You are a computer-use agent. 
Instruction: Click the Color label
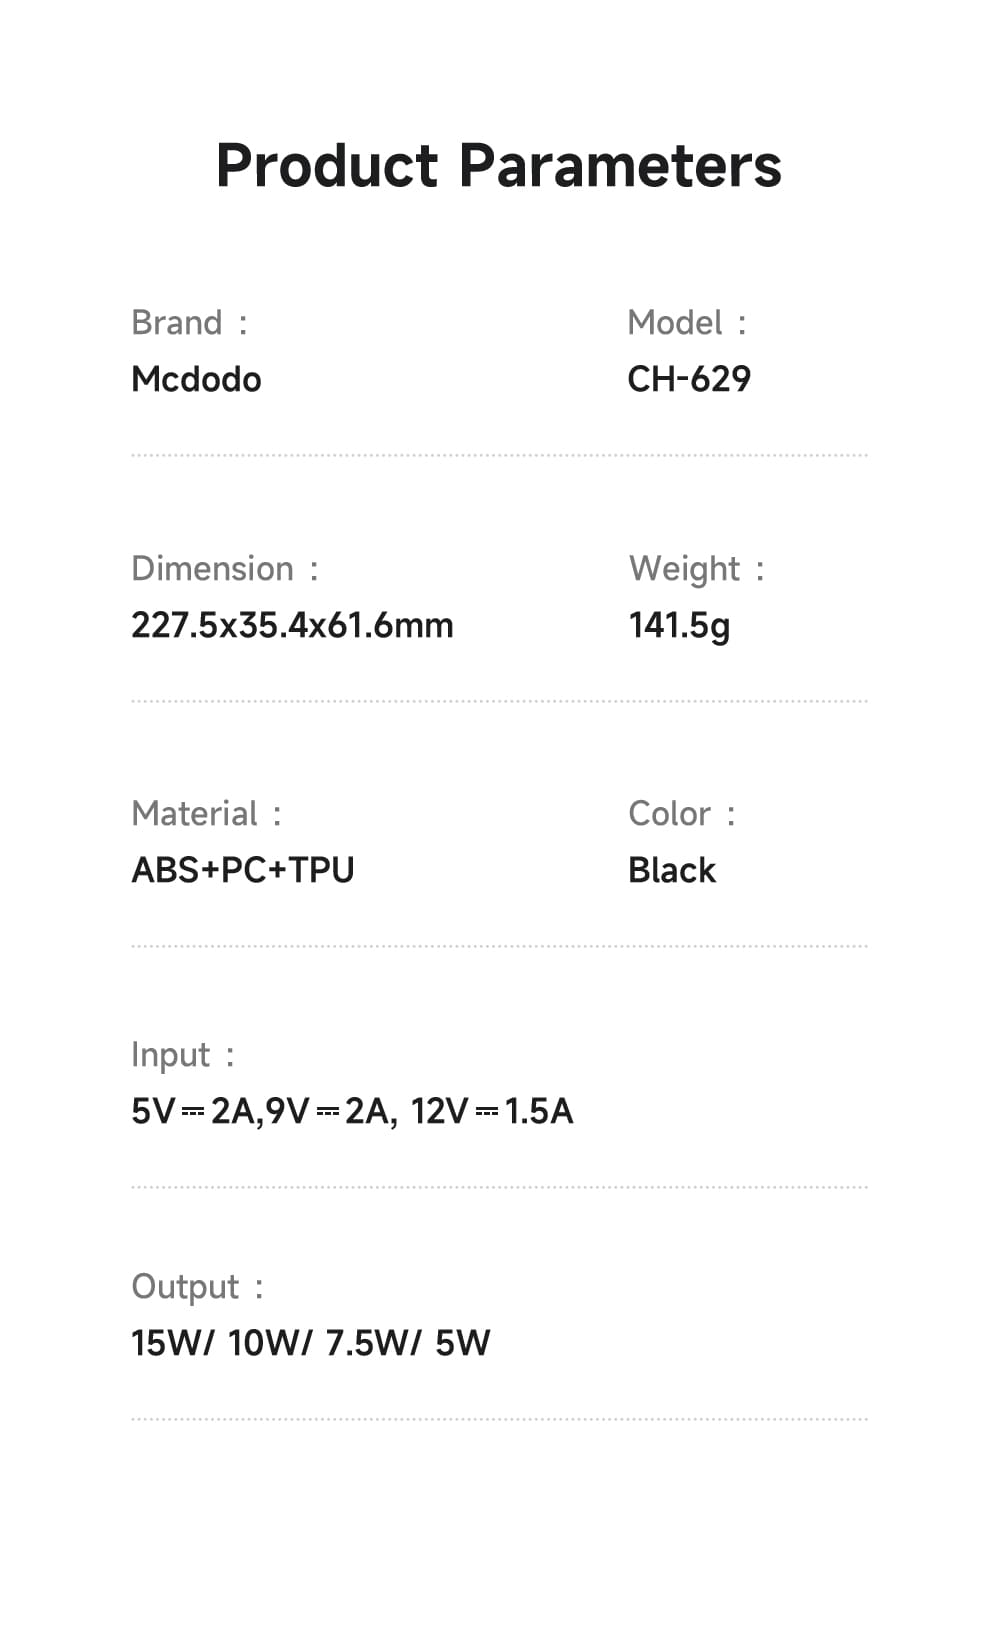(670, 814)
